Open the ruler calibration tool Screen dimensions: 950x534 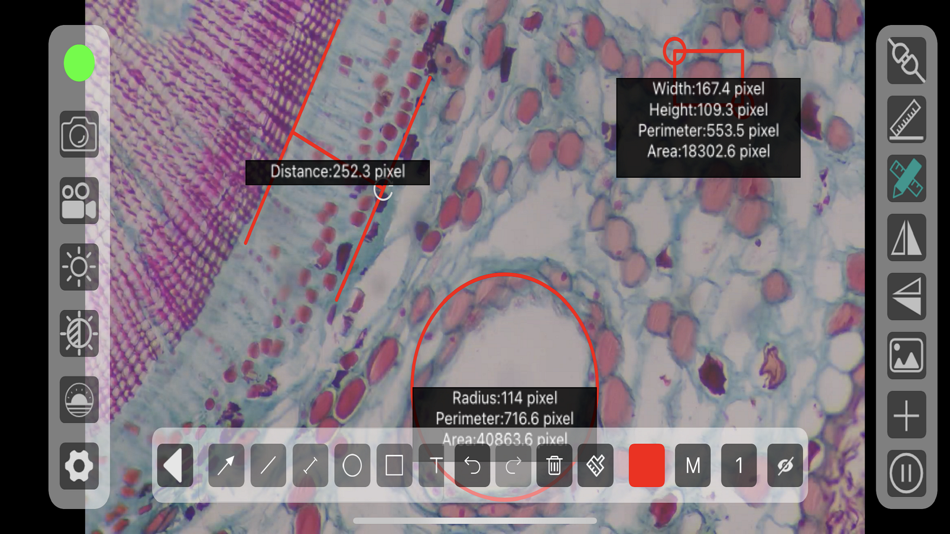pyautogui.click(x=906, y=119)
